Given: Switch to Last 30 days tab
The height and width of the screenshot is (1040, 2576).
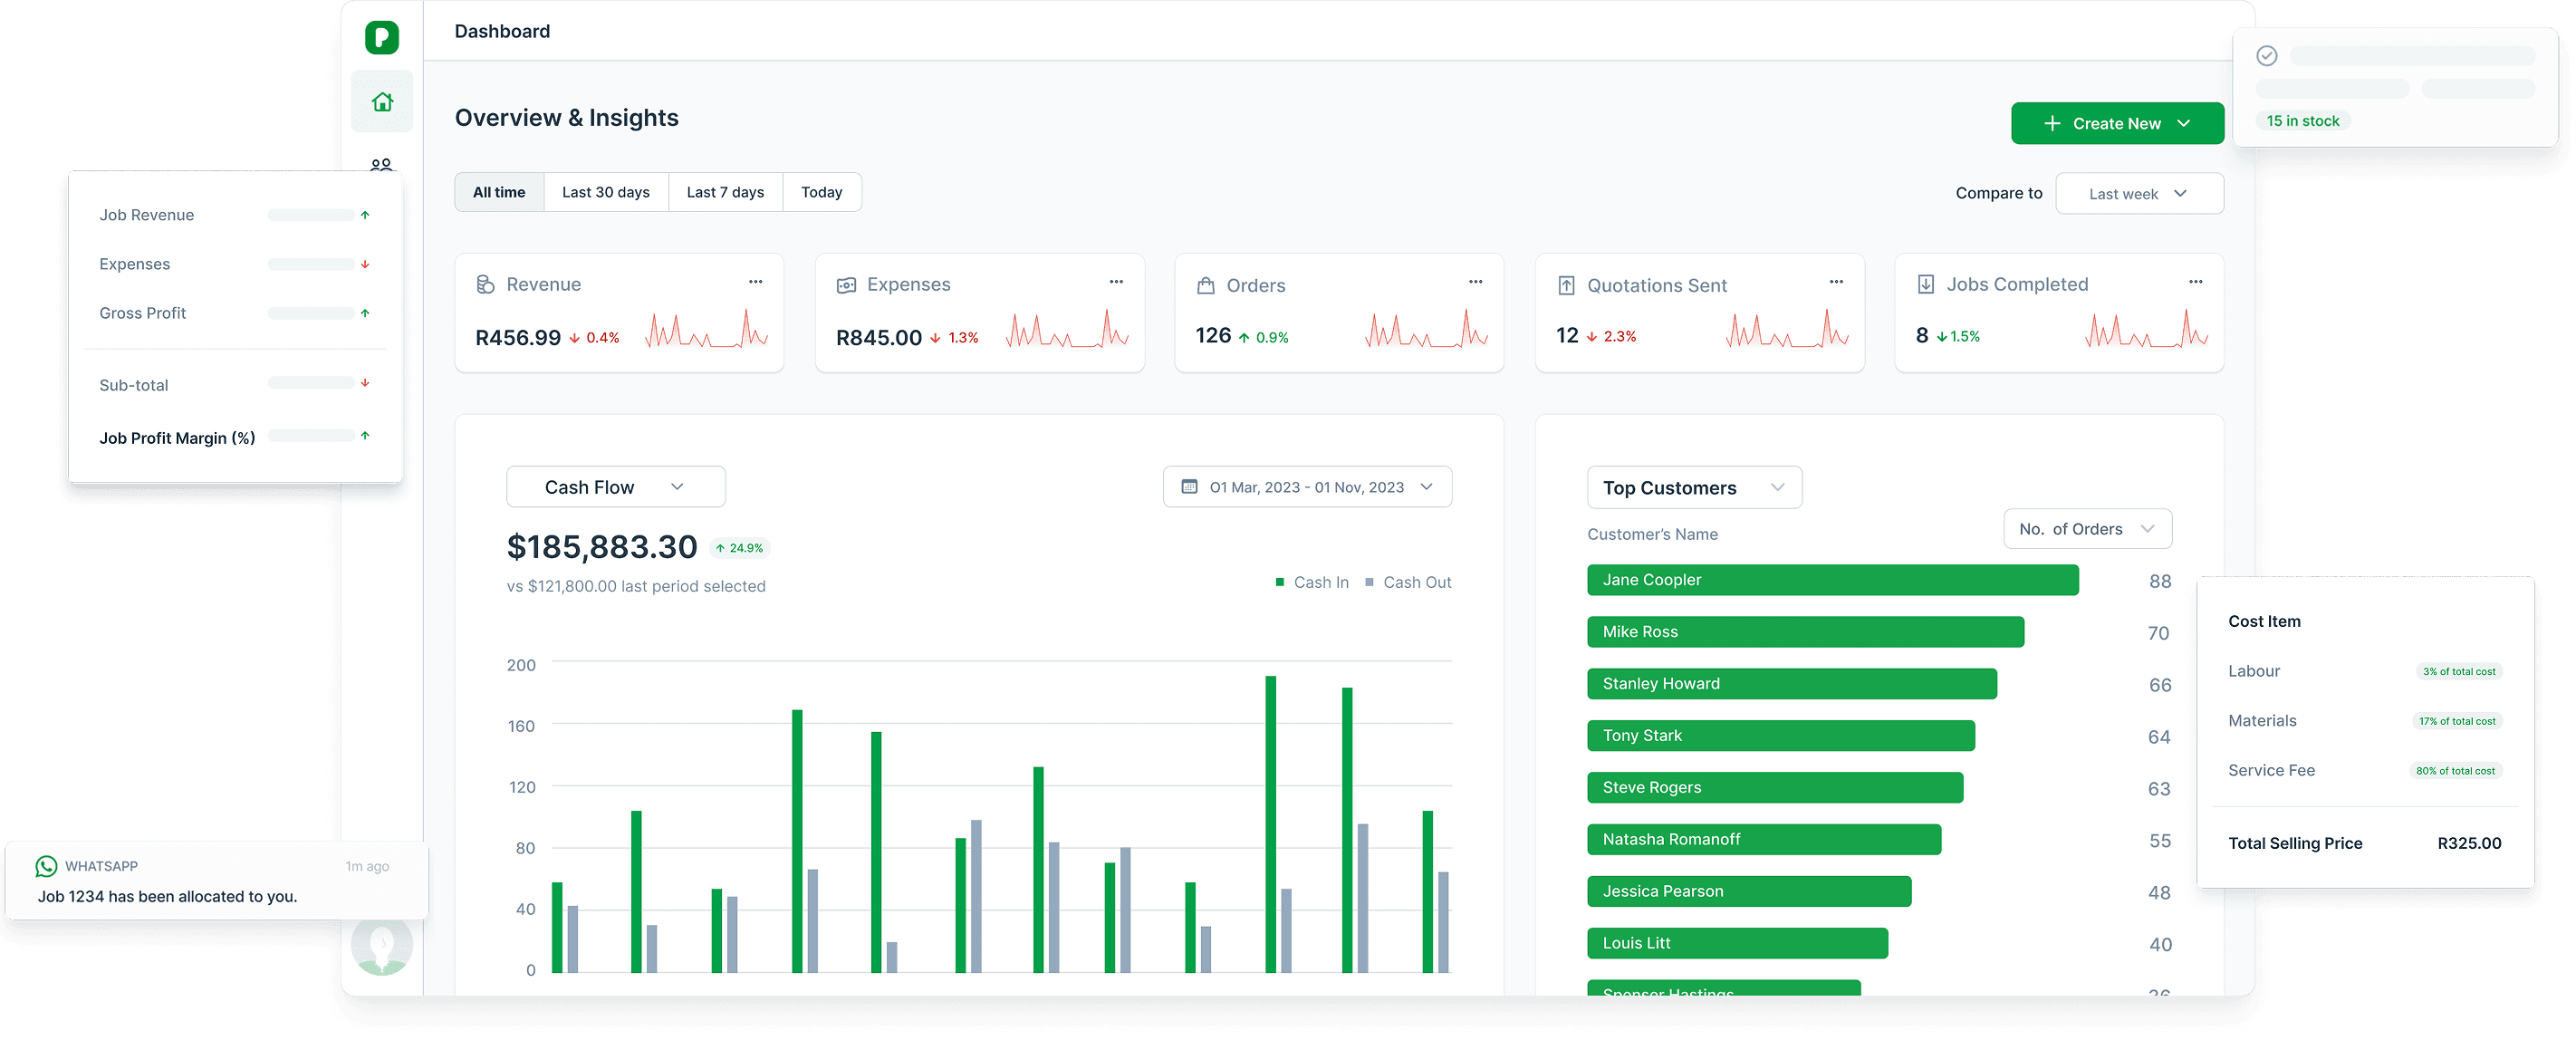Looking at the screenshot, I should tap(605, 192).
